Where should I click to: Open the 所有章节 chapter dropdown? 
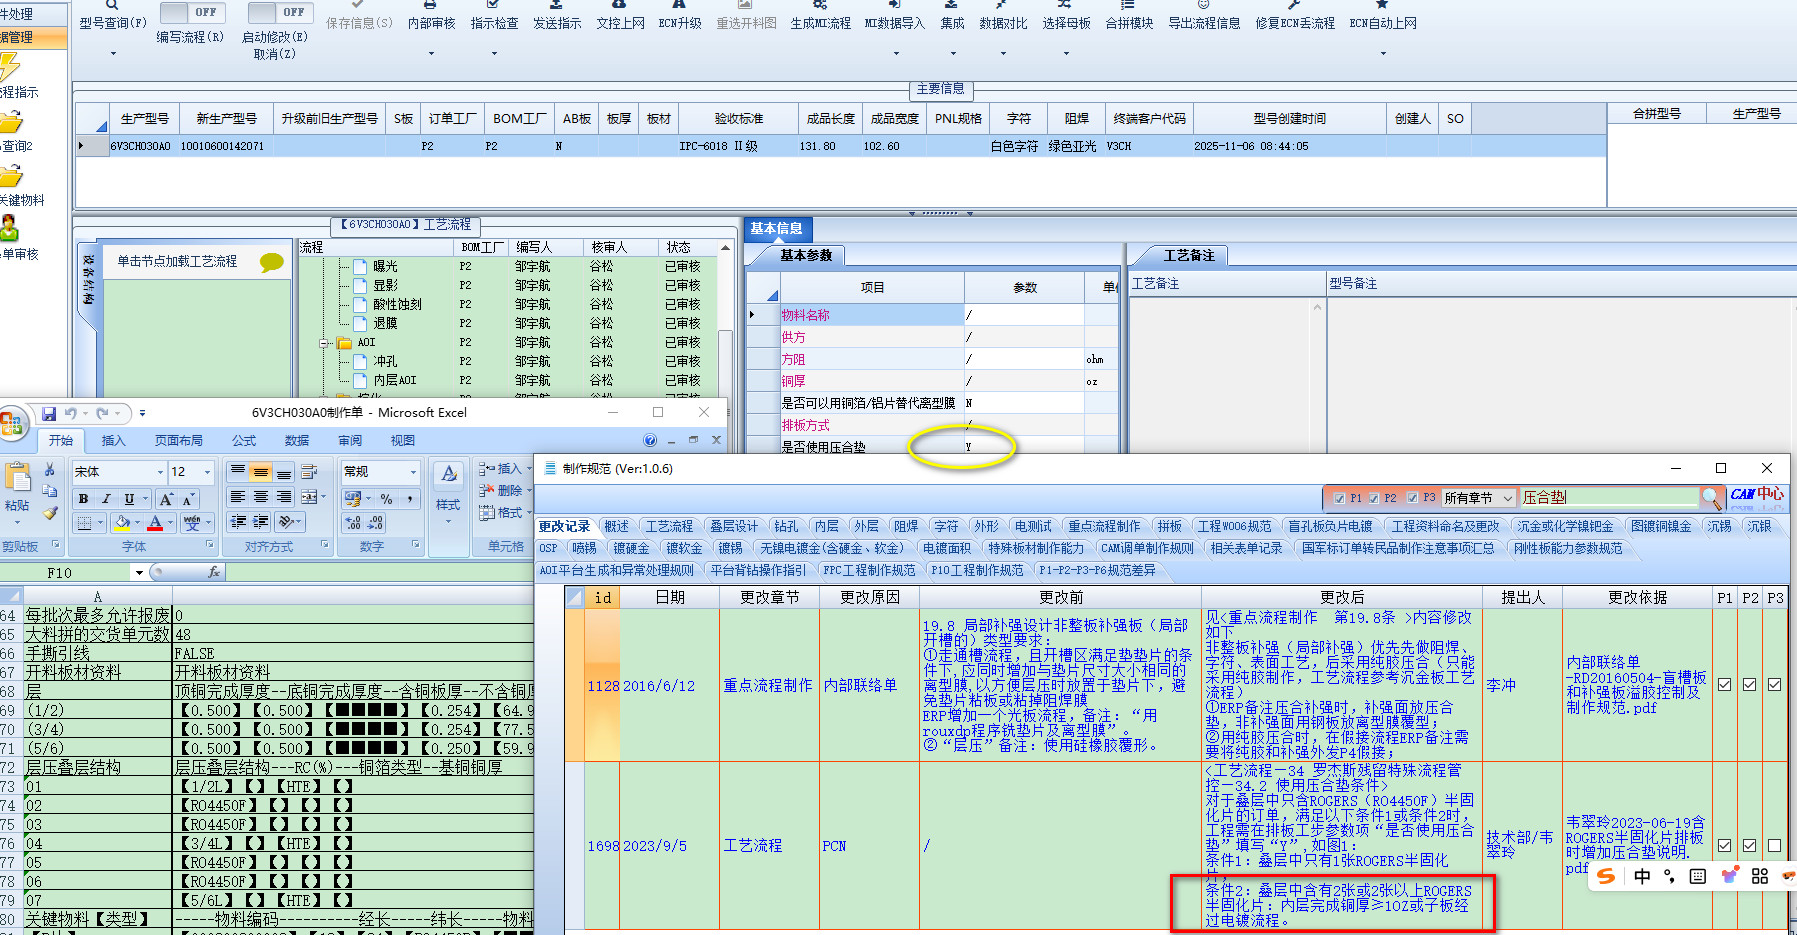click(x=1507, y=498)
